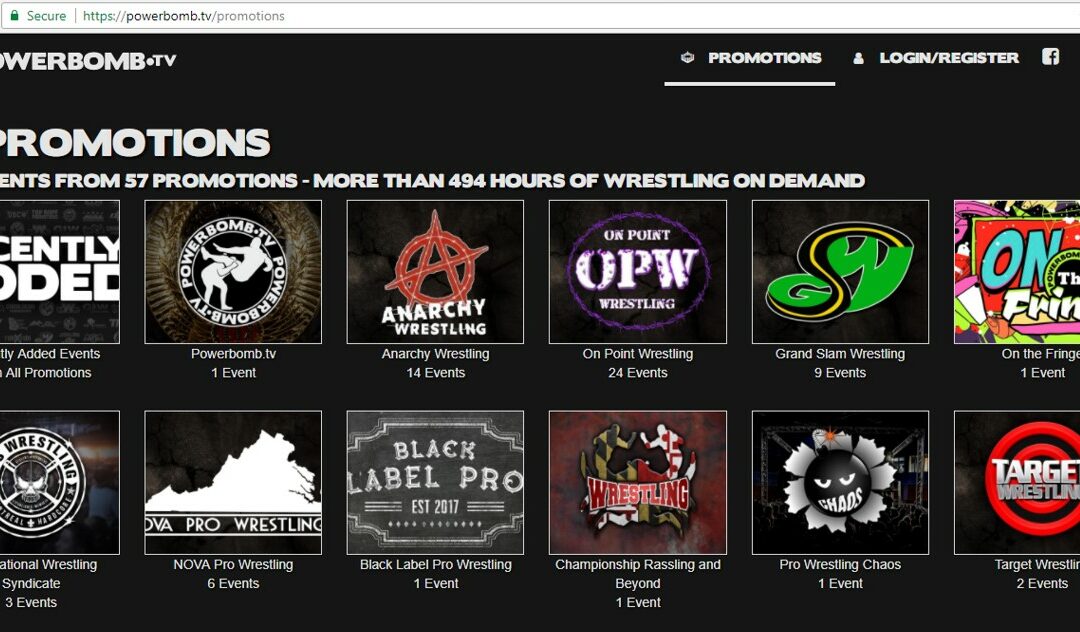The image size is (1080, 632).
Task: Open the Black Label Pro thumbnail
Action: pos(435,483)
